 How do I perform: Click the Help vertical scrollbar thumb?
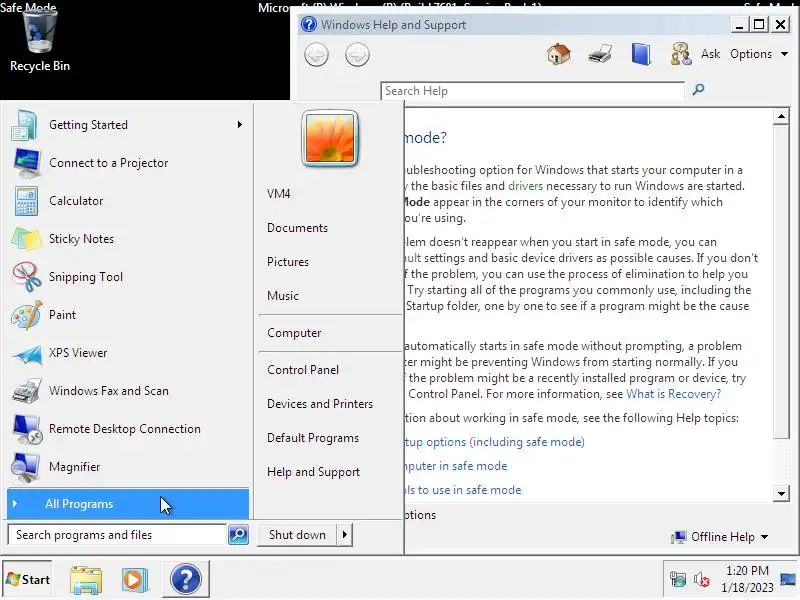pyautogui.click(x=781, y=281)
